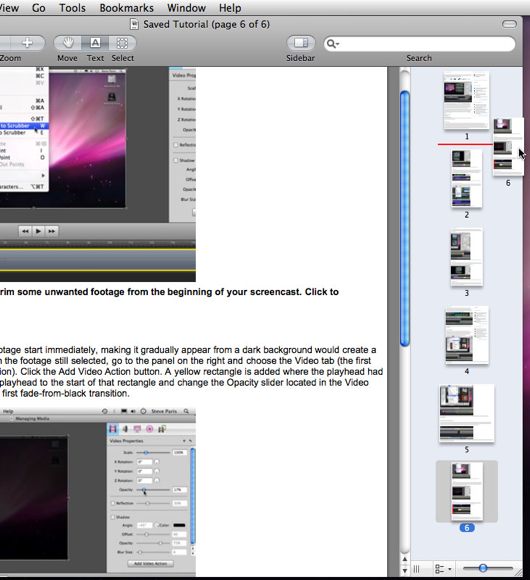The width and height of the screenshot is (530, 580).
Task: Click the Add Video Action button in page image
Action: (x=150, y=564)
